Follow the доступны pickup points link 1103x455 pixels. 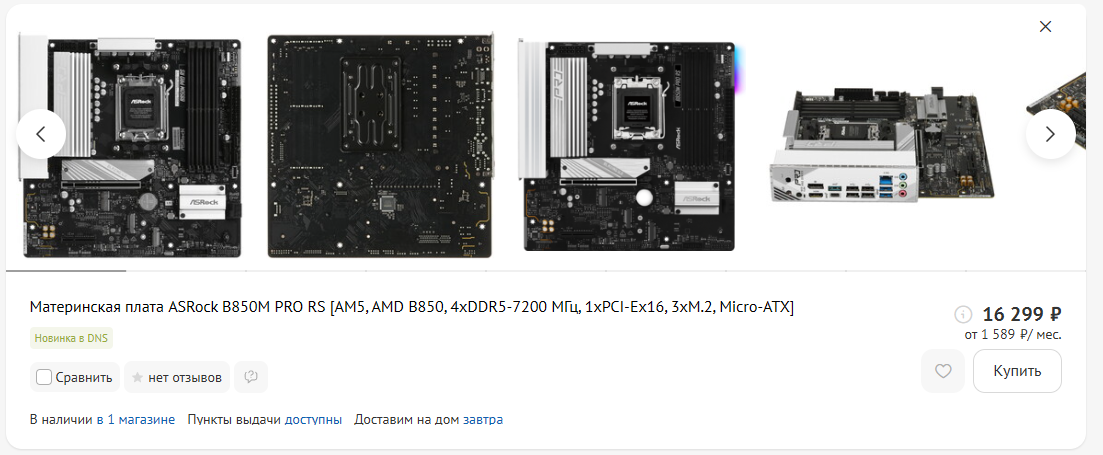tap(313, 420)
